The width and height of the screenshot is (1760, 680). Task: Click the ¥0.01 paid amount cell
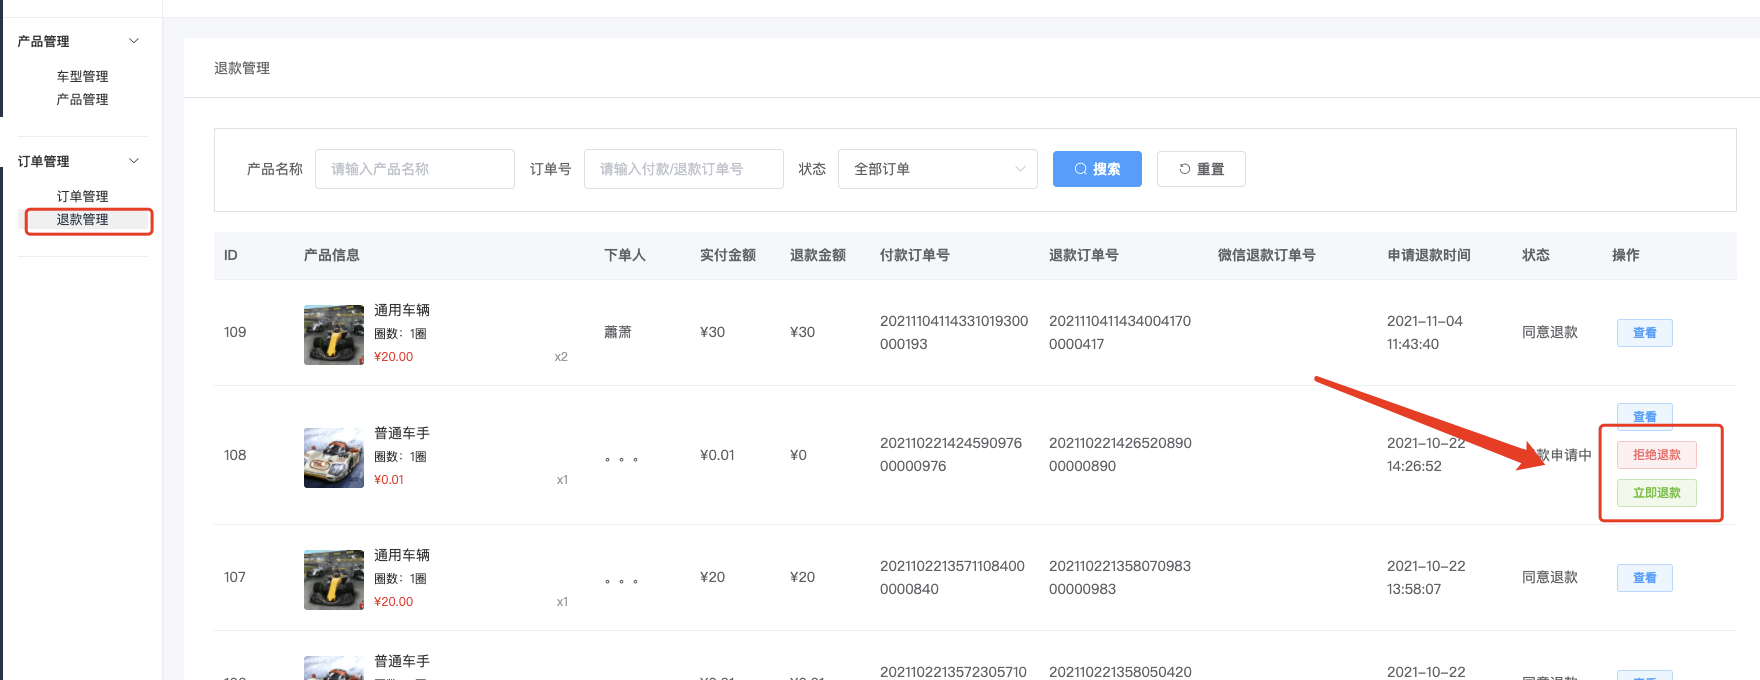coord(717,455)
